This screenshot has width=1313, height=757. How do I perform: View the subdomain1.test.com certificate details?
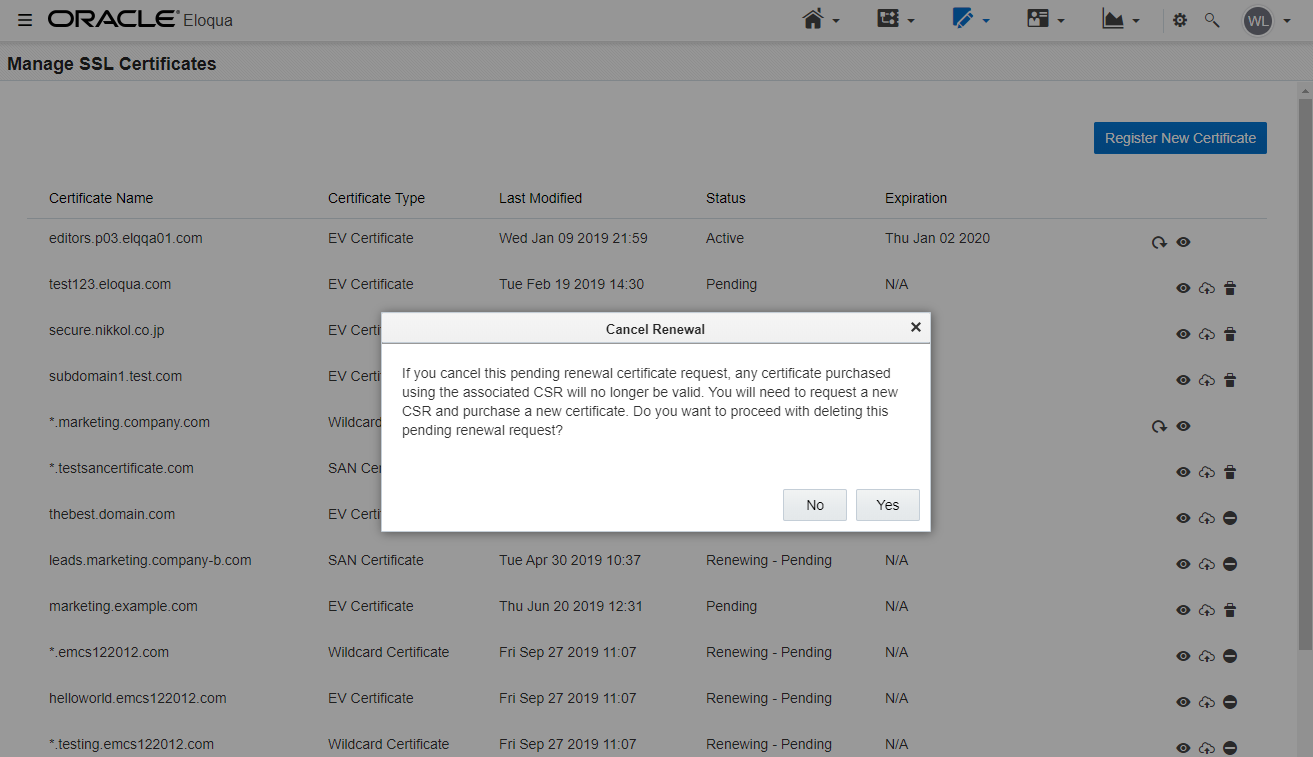(1183, 380)
